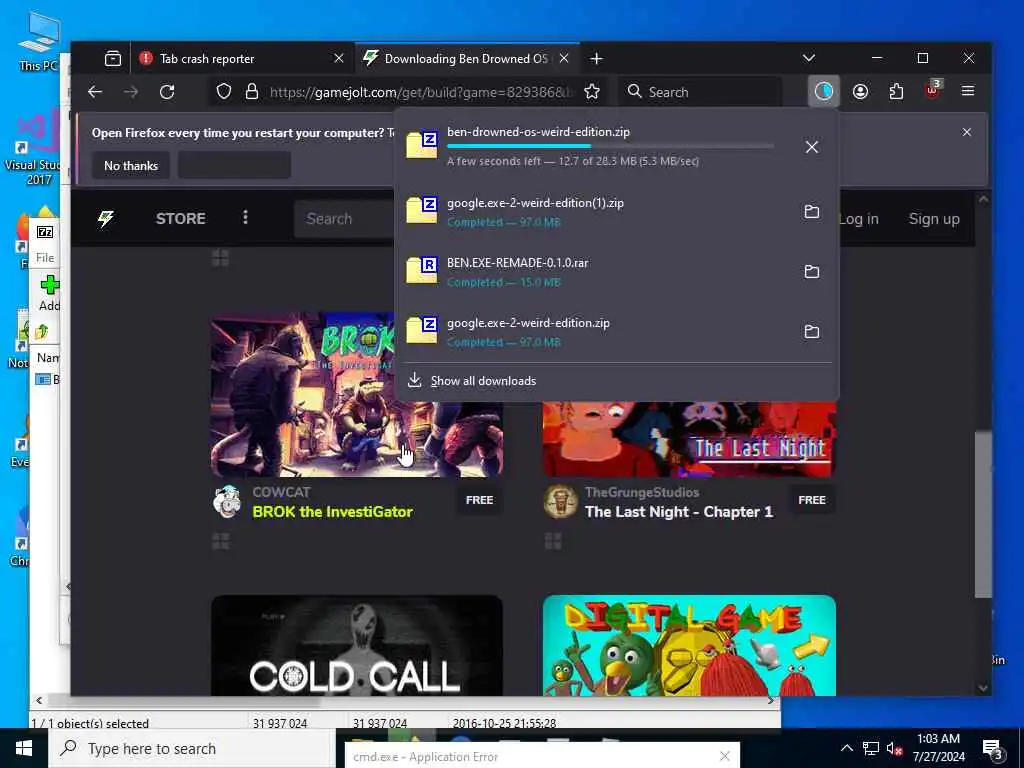Click the No thanks button

[131, 165]
